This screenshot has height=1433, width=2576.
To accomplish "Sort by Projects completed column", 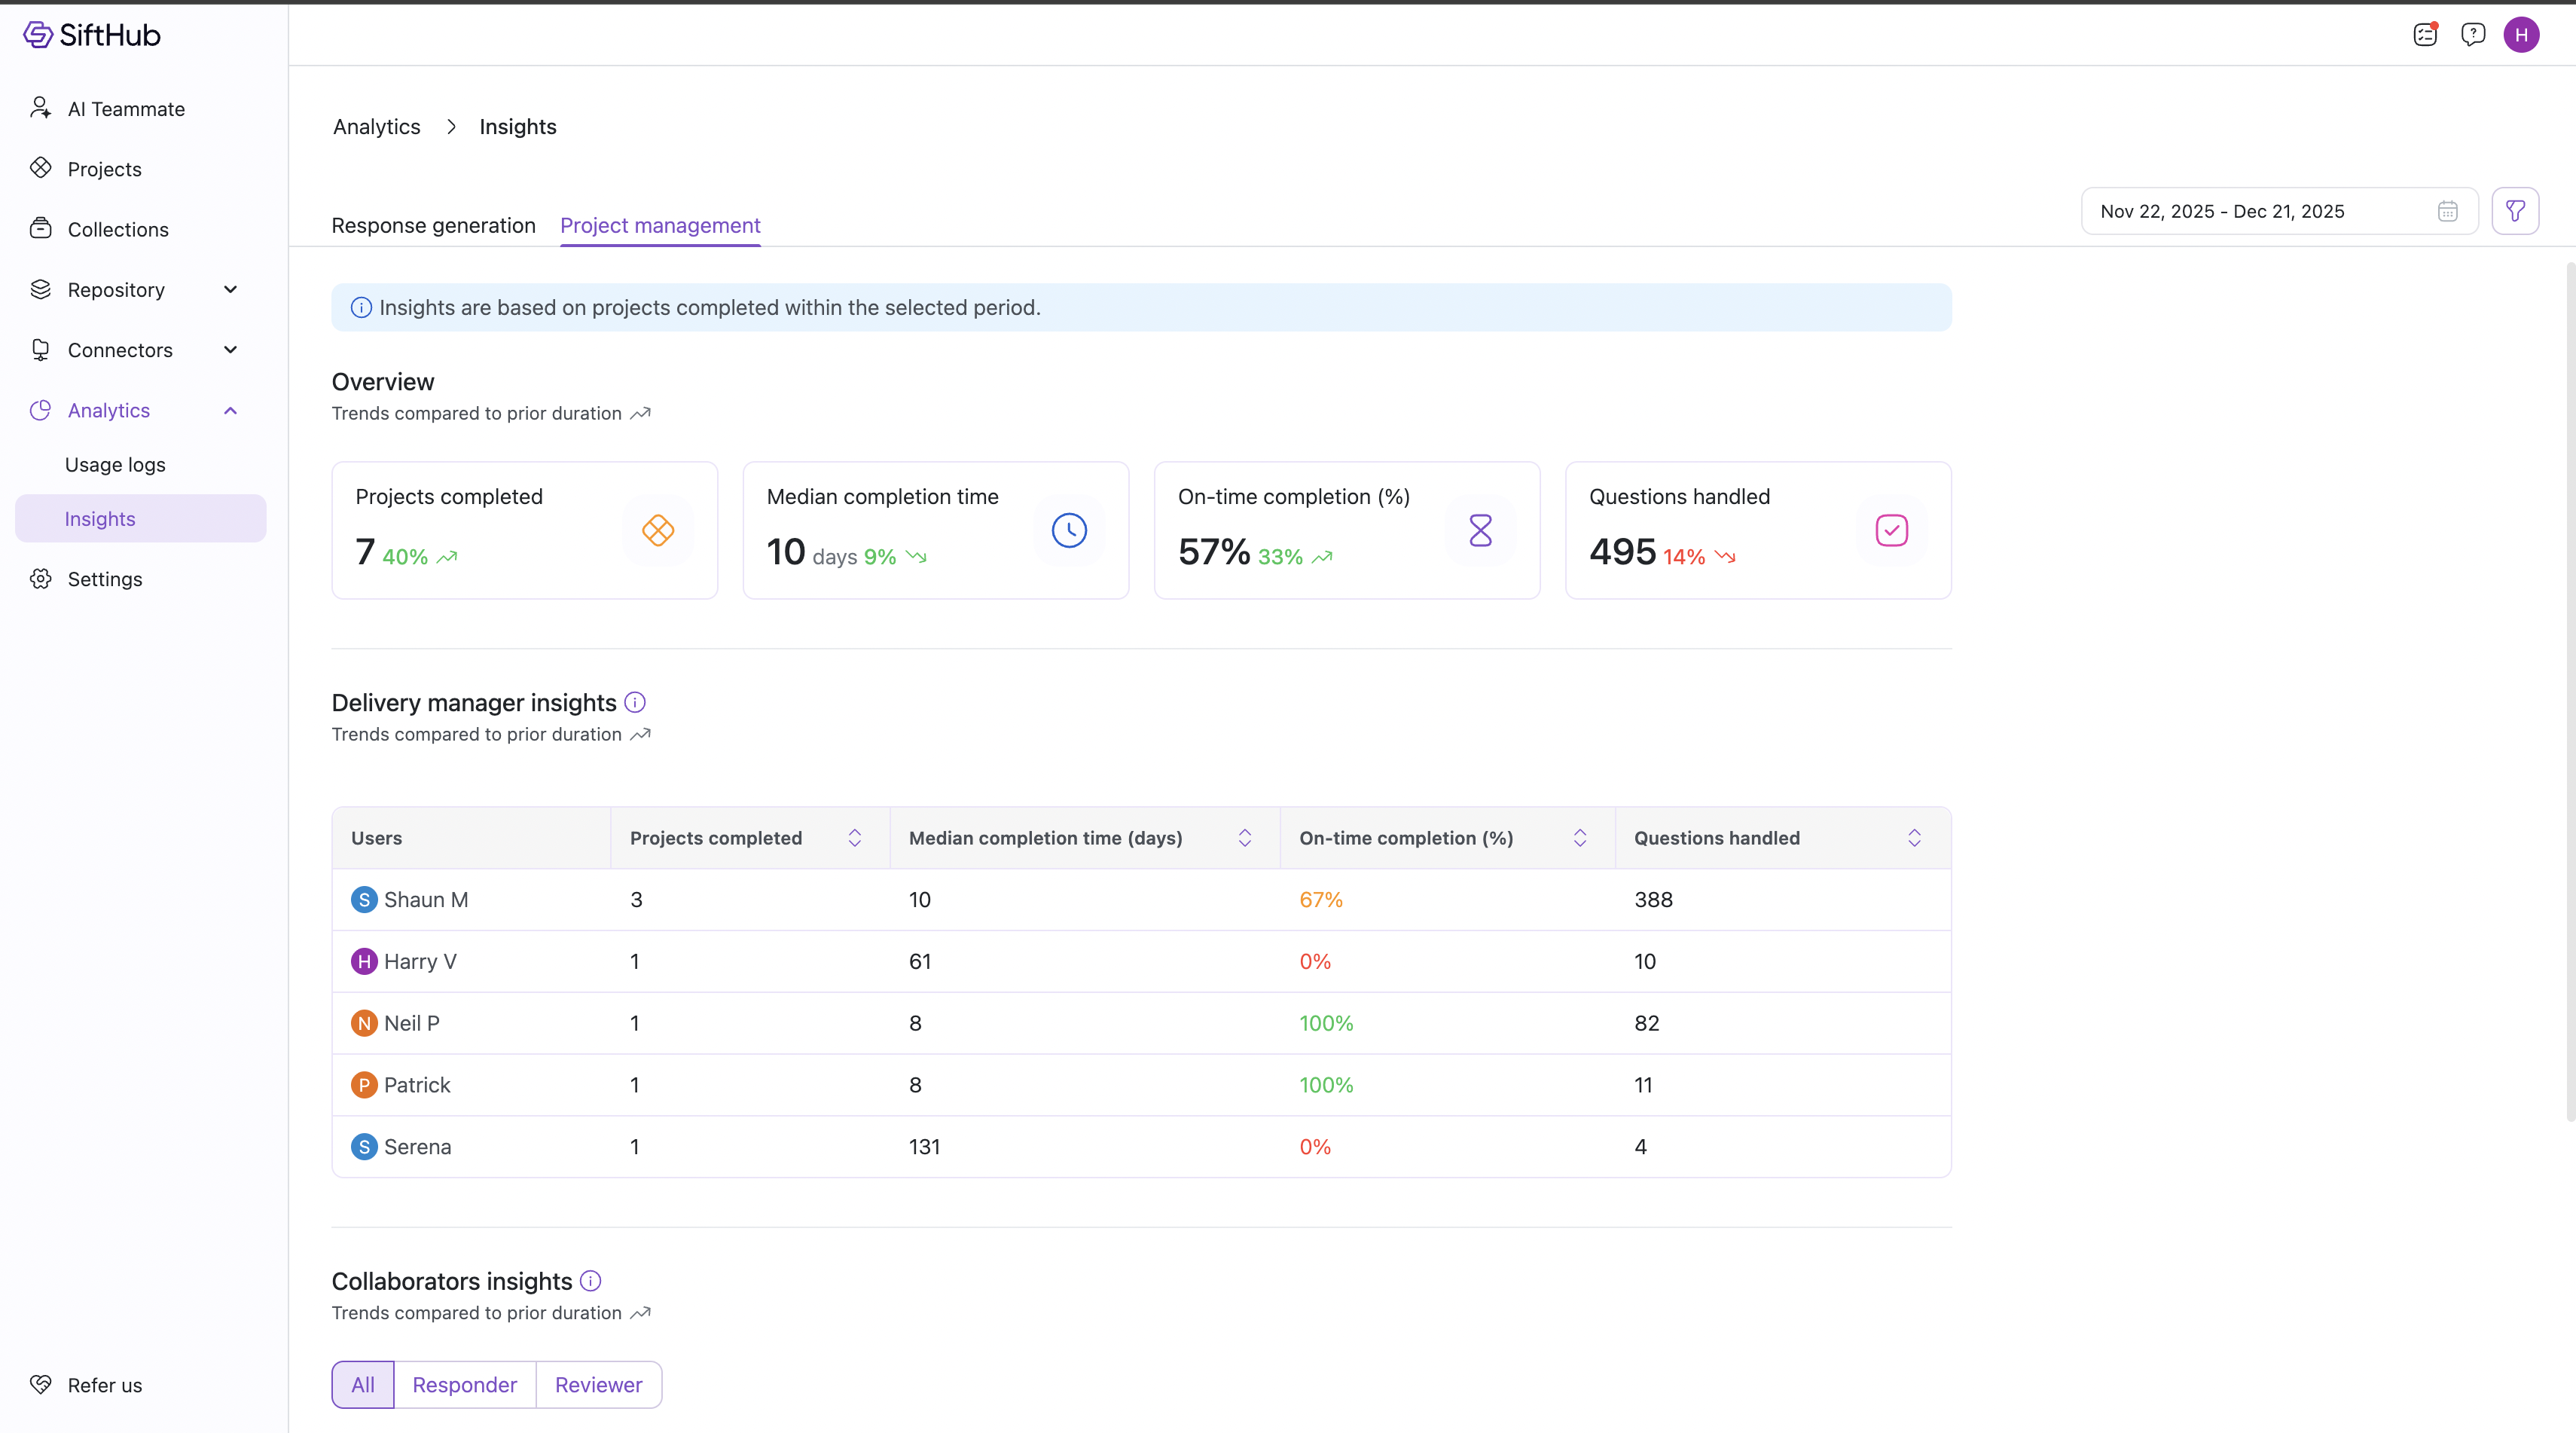I will [x=854, y=838].
